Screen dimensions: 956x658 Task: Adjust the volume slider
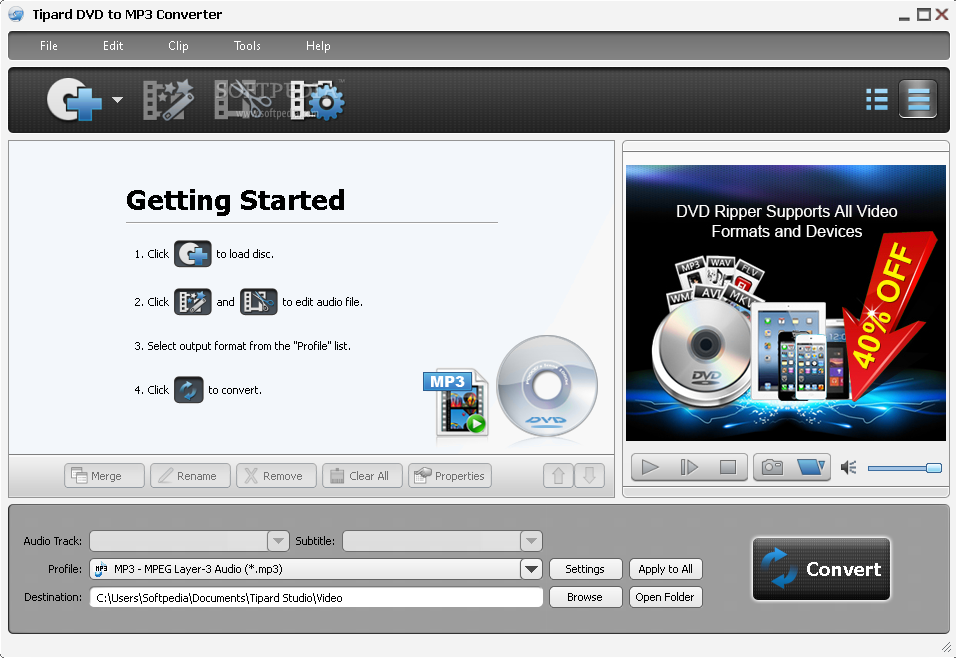[x=905, y=468]
